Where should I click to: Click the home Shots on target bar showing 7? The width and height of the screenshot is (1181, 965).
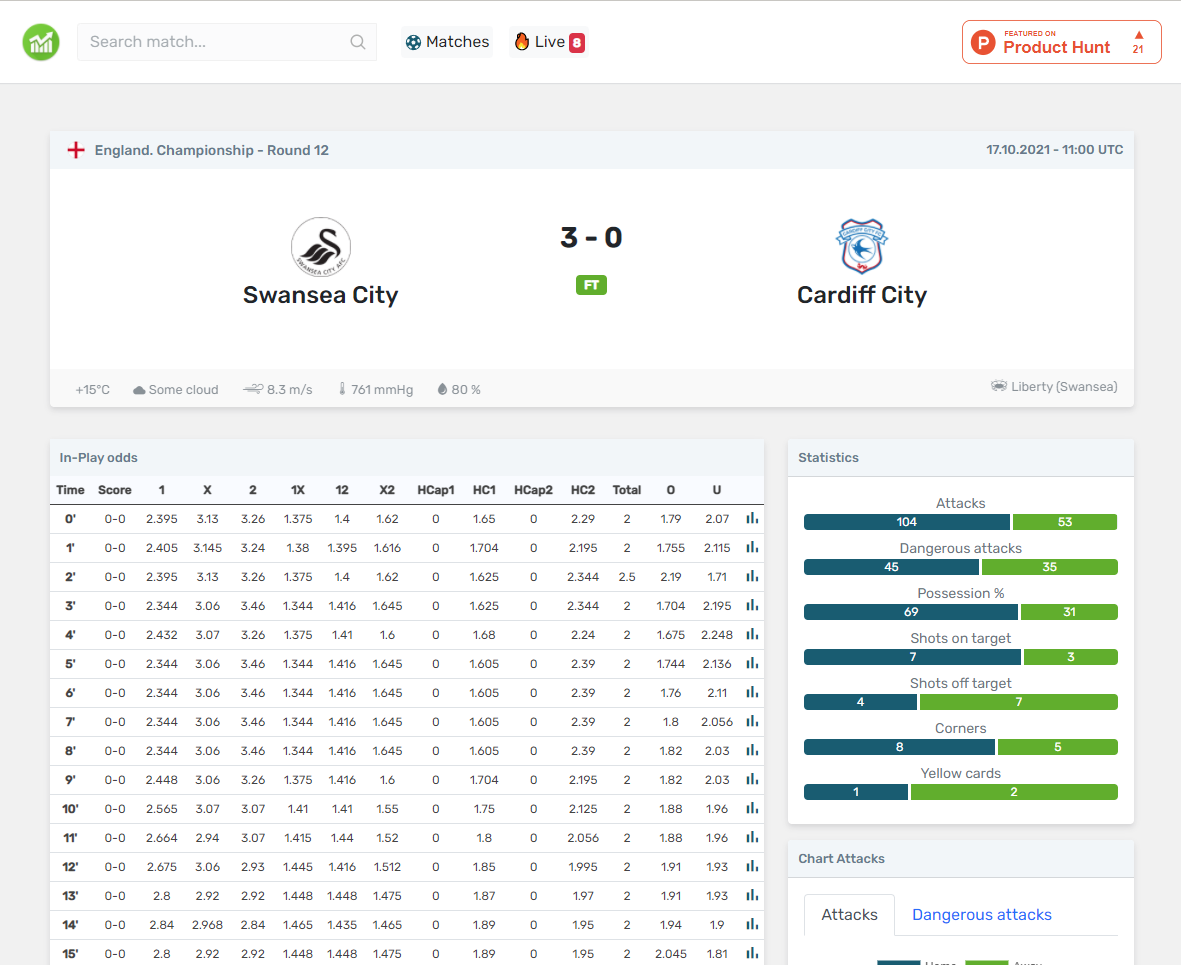click(913, 657)
